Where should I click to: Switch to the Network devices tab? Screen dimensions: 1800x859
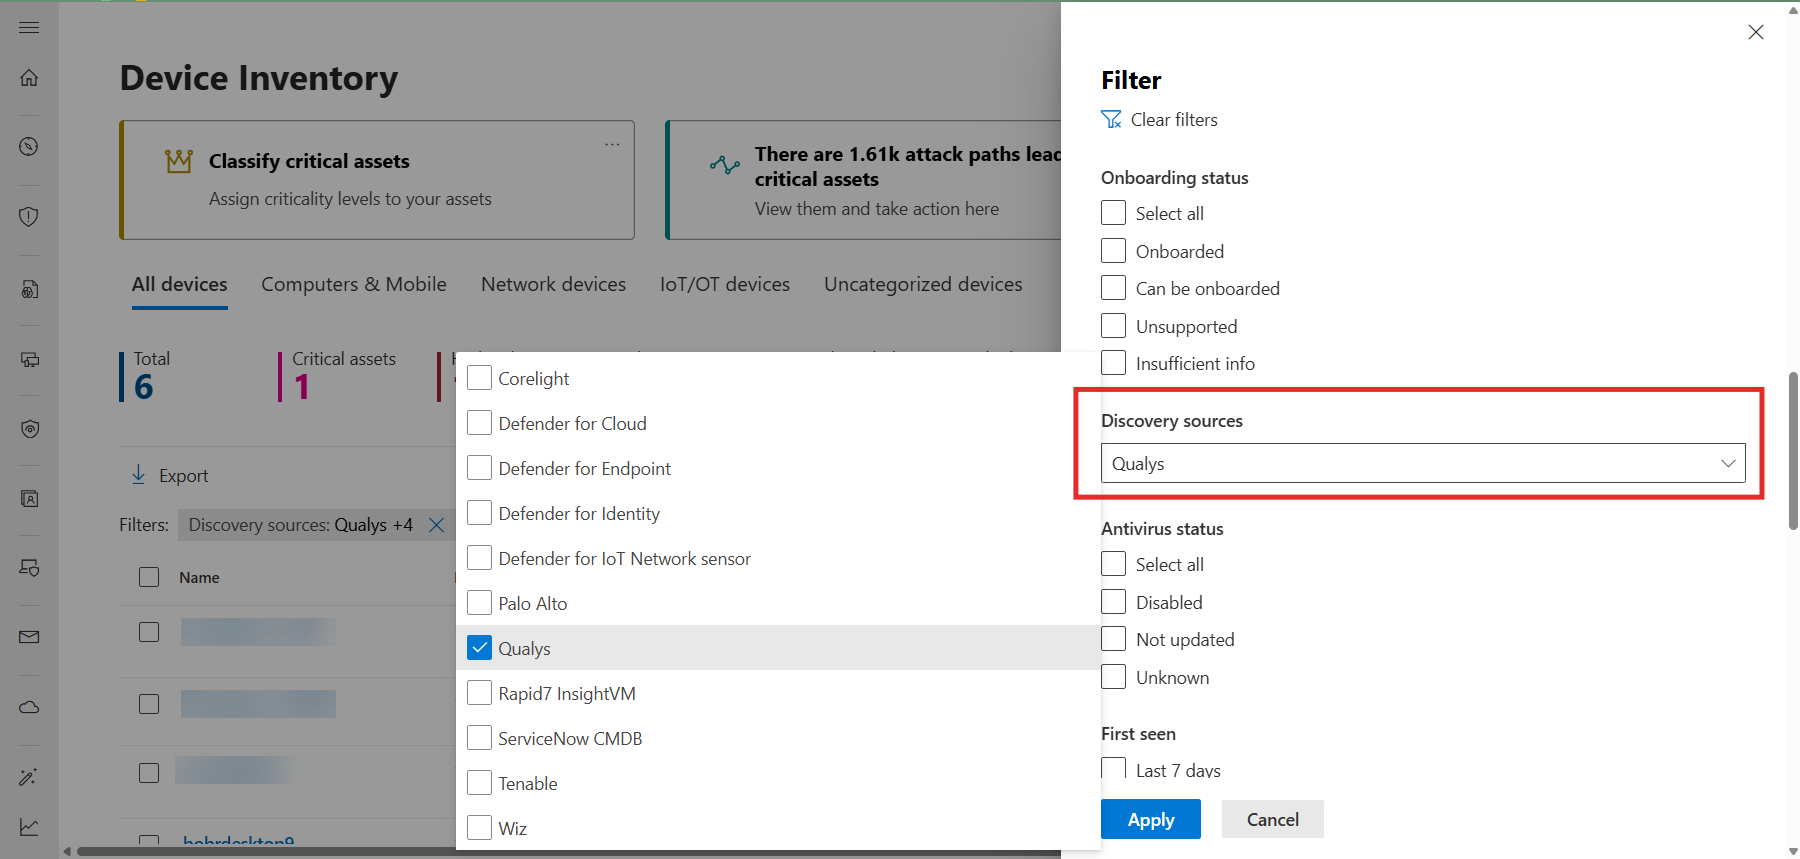553,285
